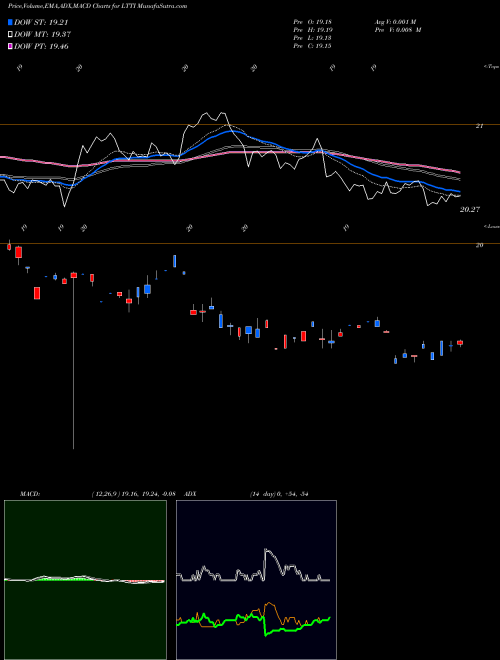
Task: Select the 'DOW PT: 19.46' legend label
Action: tap(41, 46)
